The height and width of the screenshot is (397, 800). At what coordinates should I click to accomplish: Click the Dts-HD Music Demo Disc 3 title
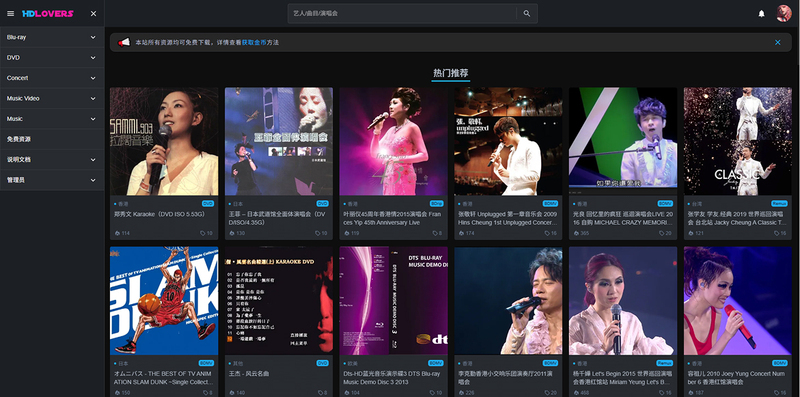pyautogui.click(x=392, y=378)
